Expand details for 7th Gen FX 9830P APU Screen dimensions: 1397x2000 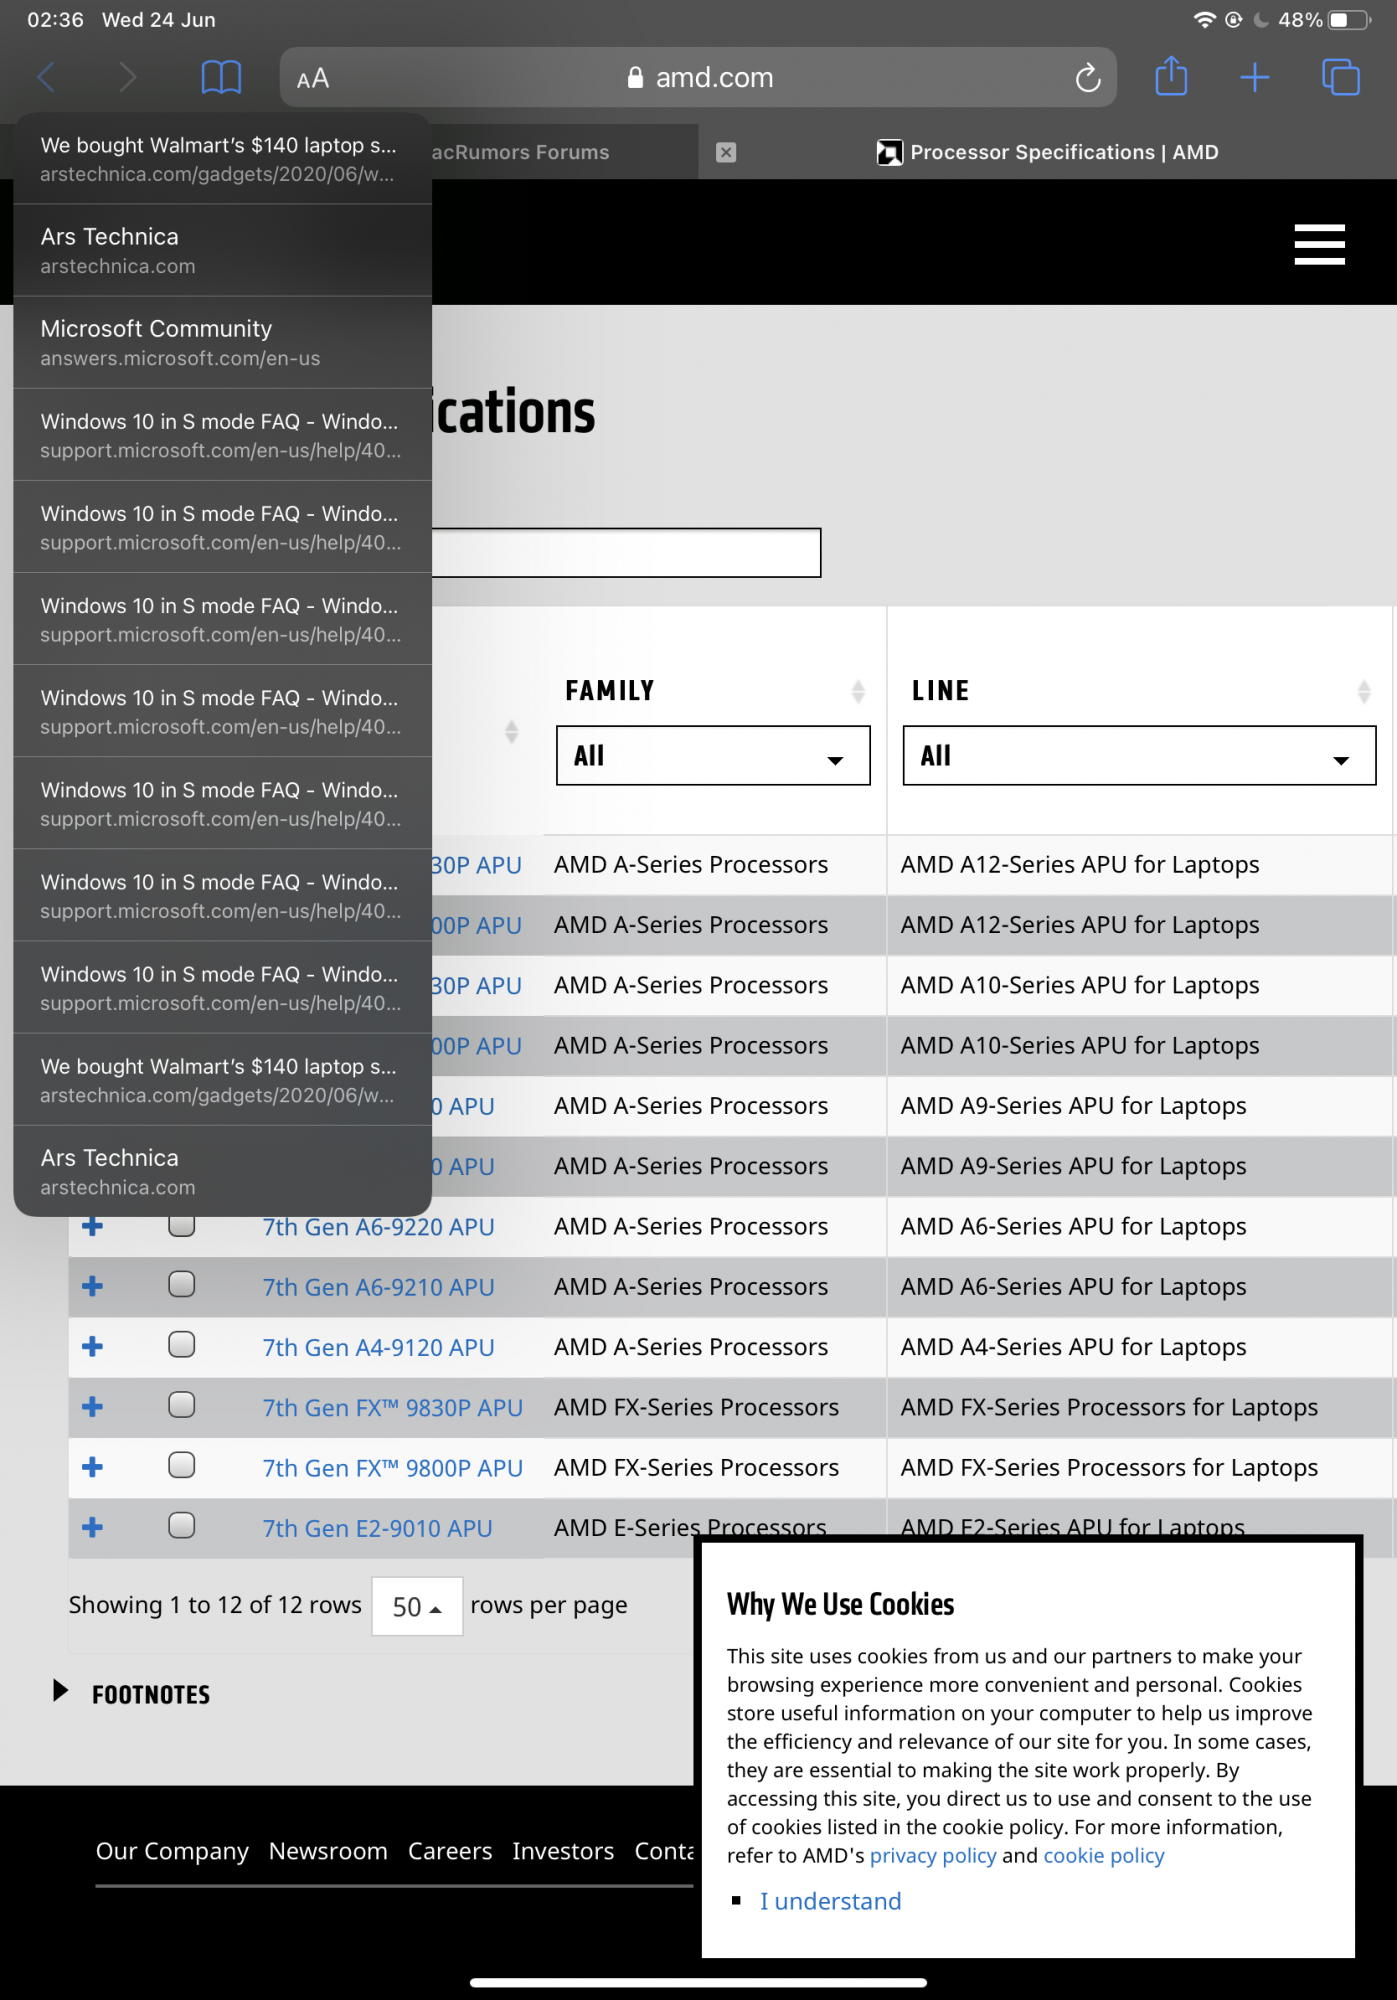tap(93, 1407)
